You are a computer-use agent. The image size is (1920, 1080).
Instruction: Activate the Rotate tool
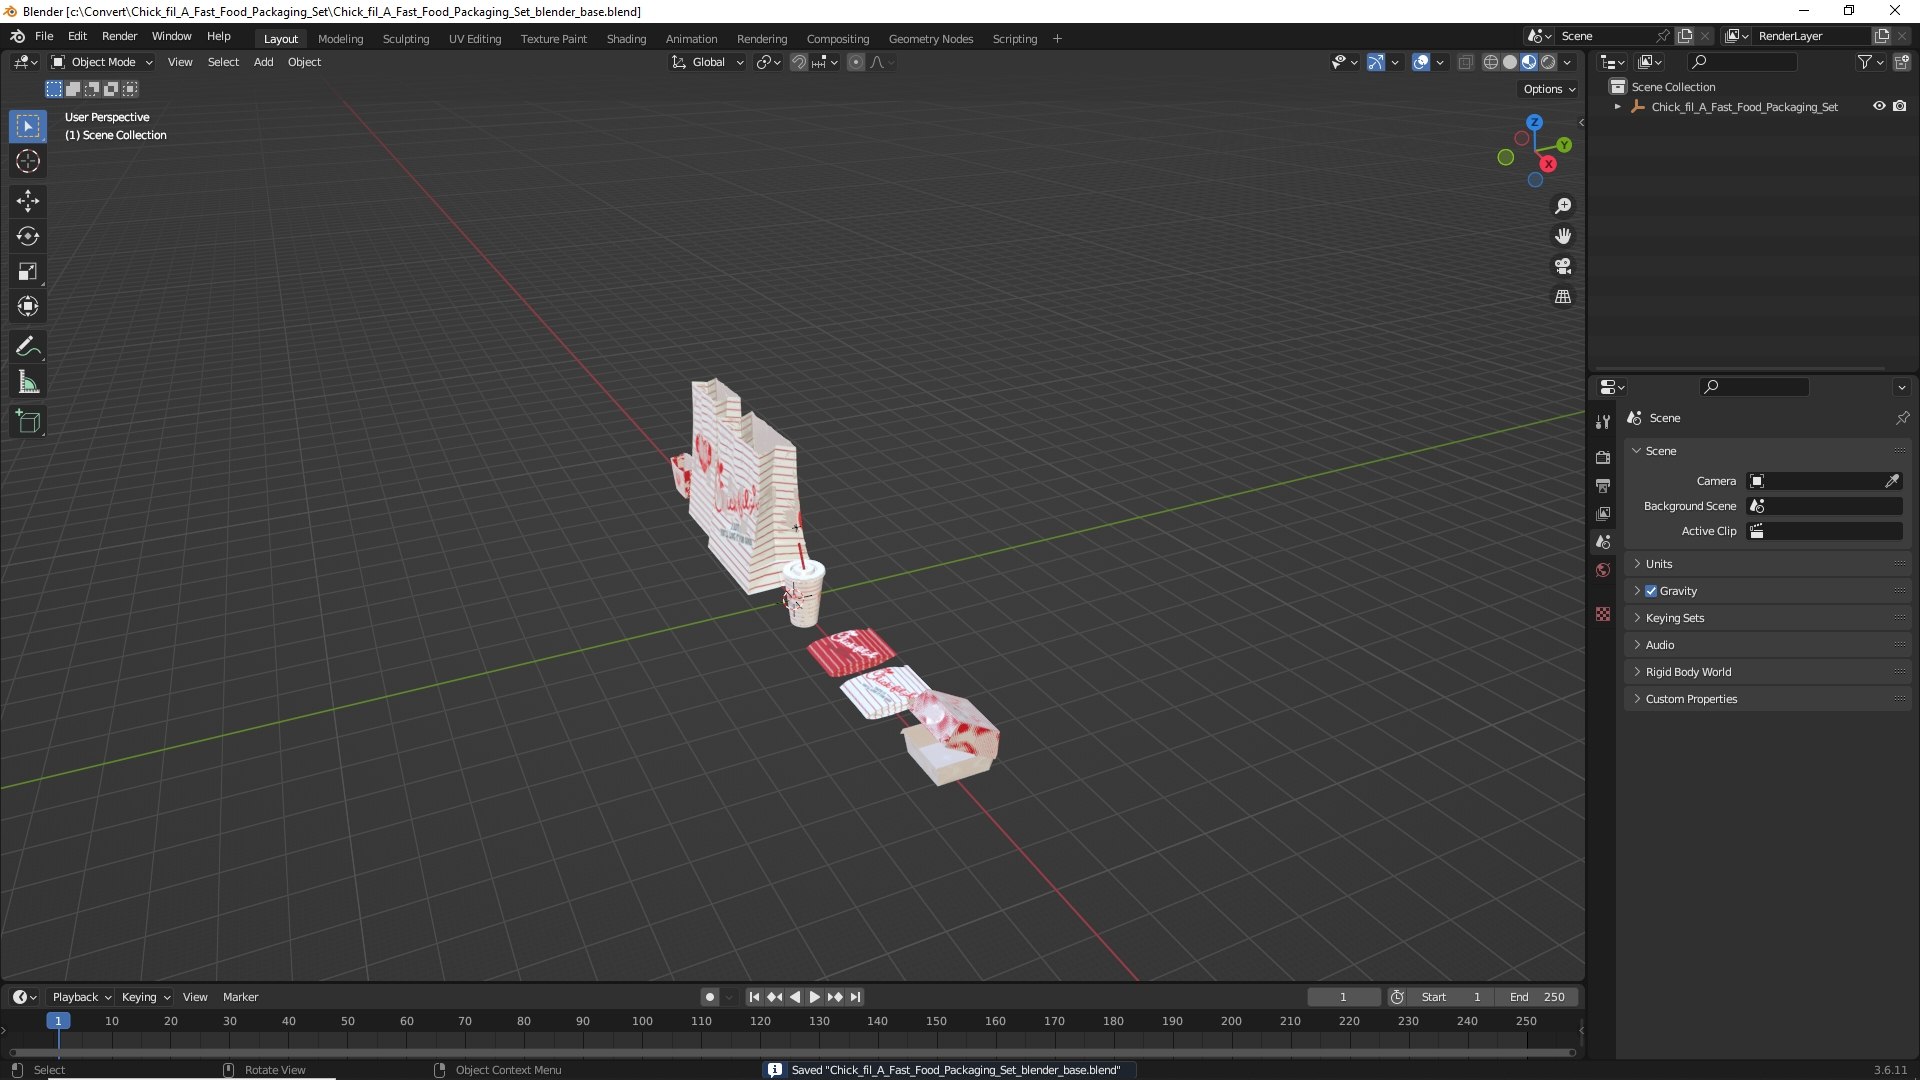point(28,236)
